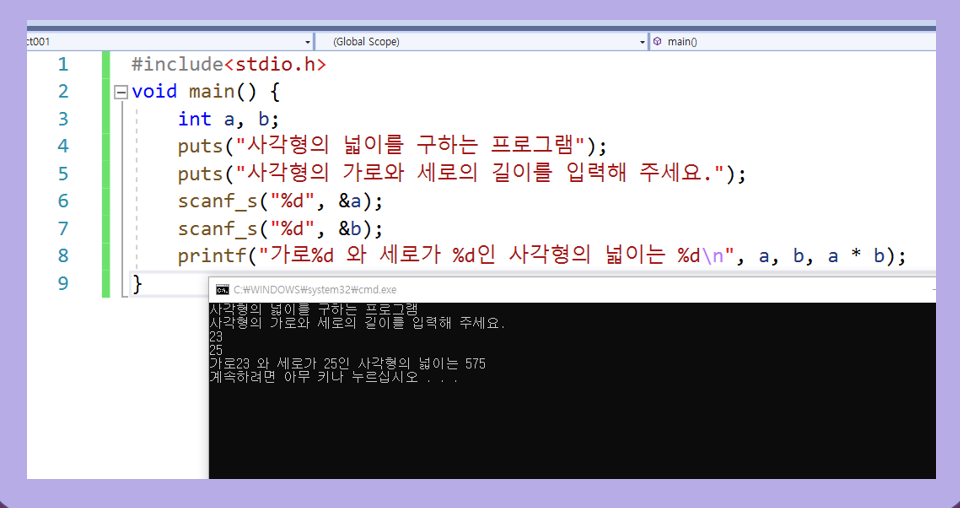Click the main() method cube icon

(657, 42)
